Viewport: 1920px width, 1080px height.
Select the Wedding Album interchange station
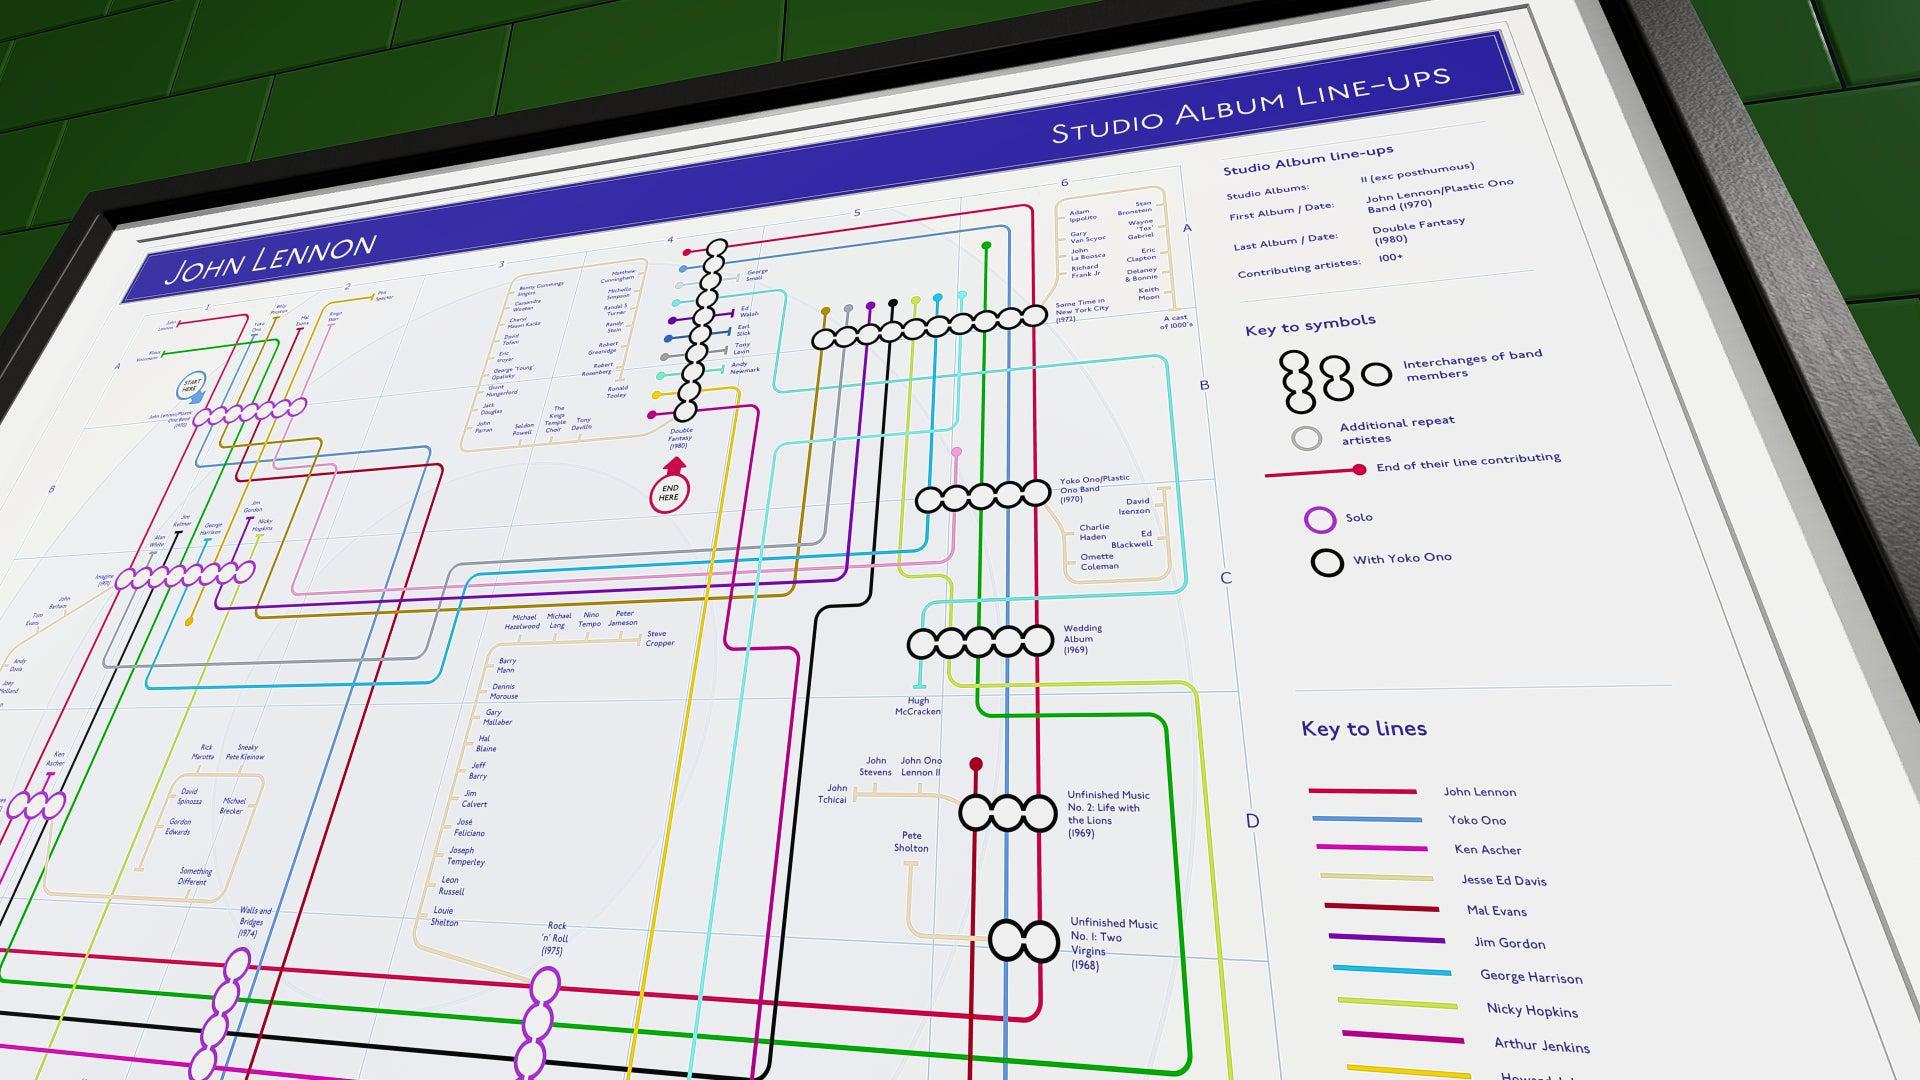tap(980, 641)
